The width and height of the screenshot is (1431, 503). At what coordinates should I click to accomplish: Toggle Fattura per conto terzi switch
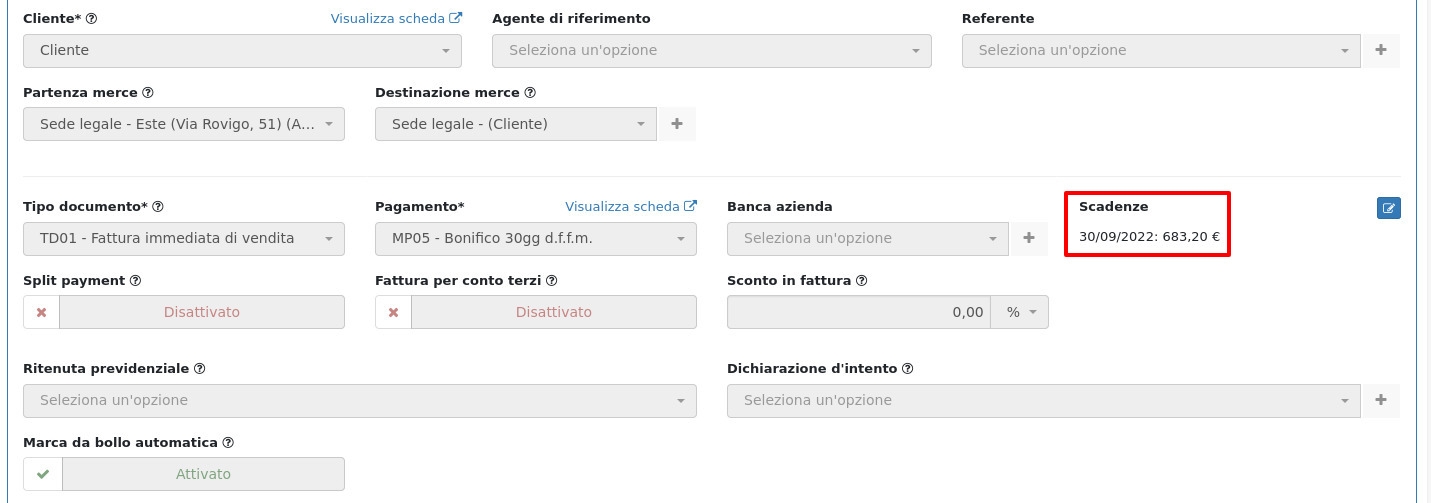535,312
